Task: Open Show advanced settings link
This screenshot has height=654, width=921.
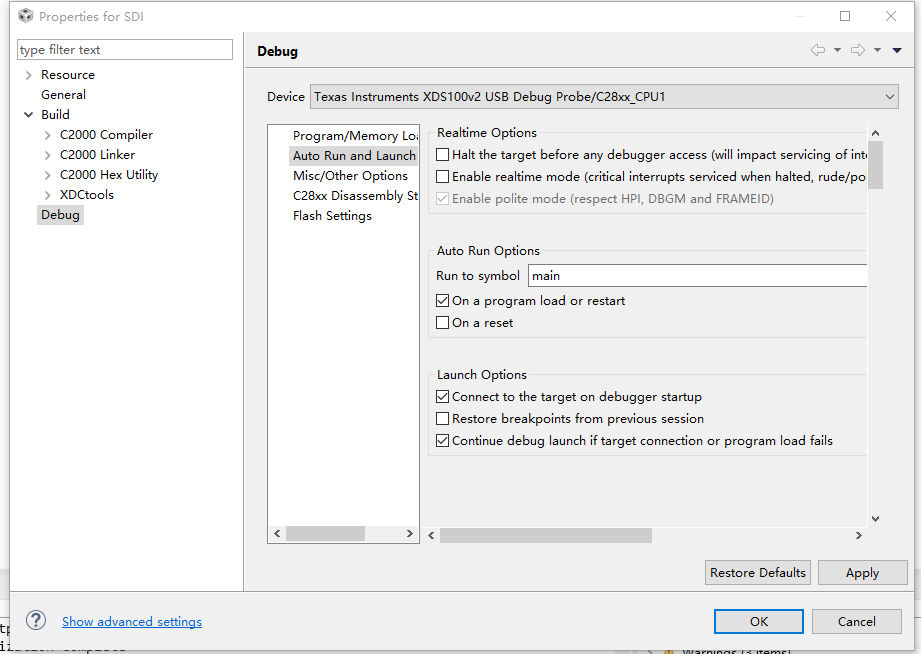Action: coord(132,622)
